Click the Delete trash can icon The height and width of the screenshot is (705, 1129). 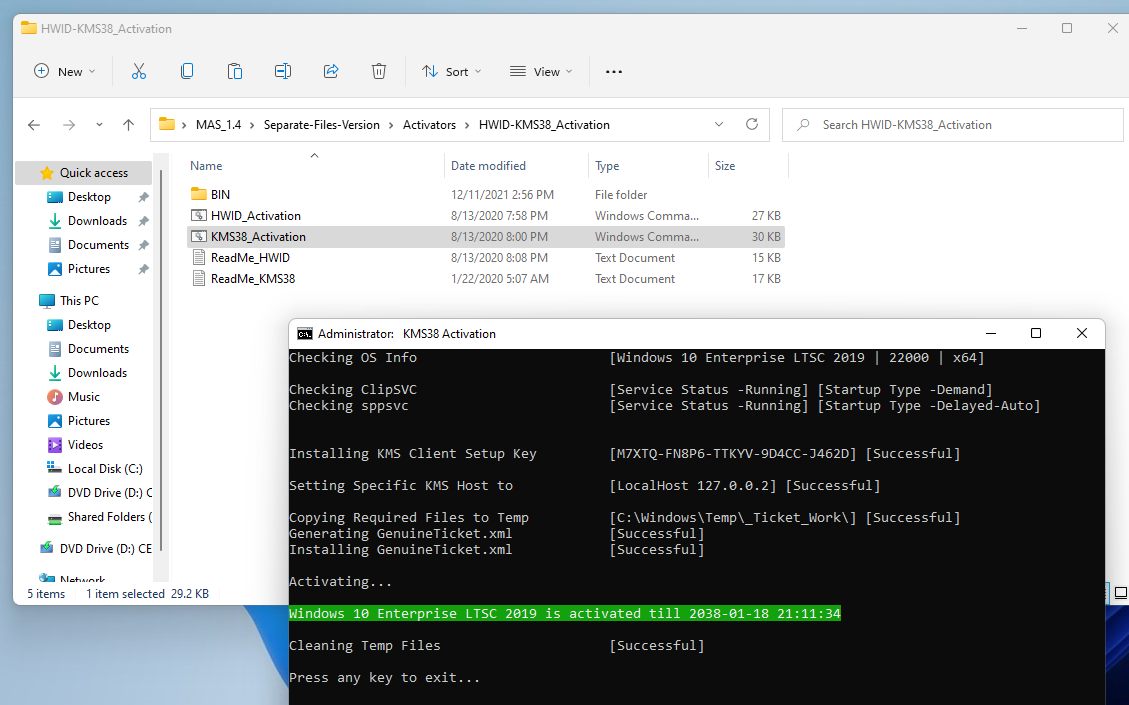pyautogui.click(x=379, y=71)
